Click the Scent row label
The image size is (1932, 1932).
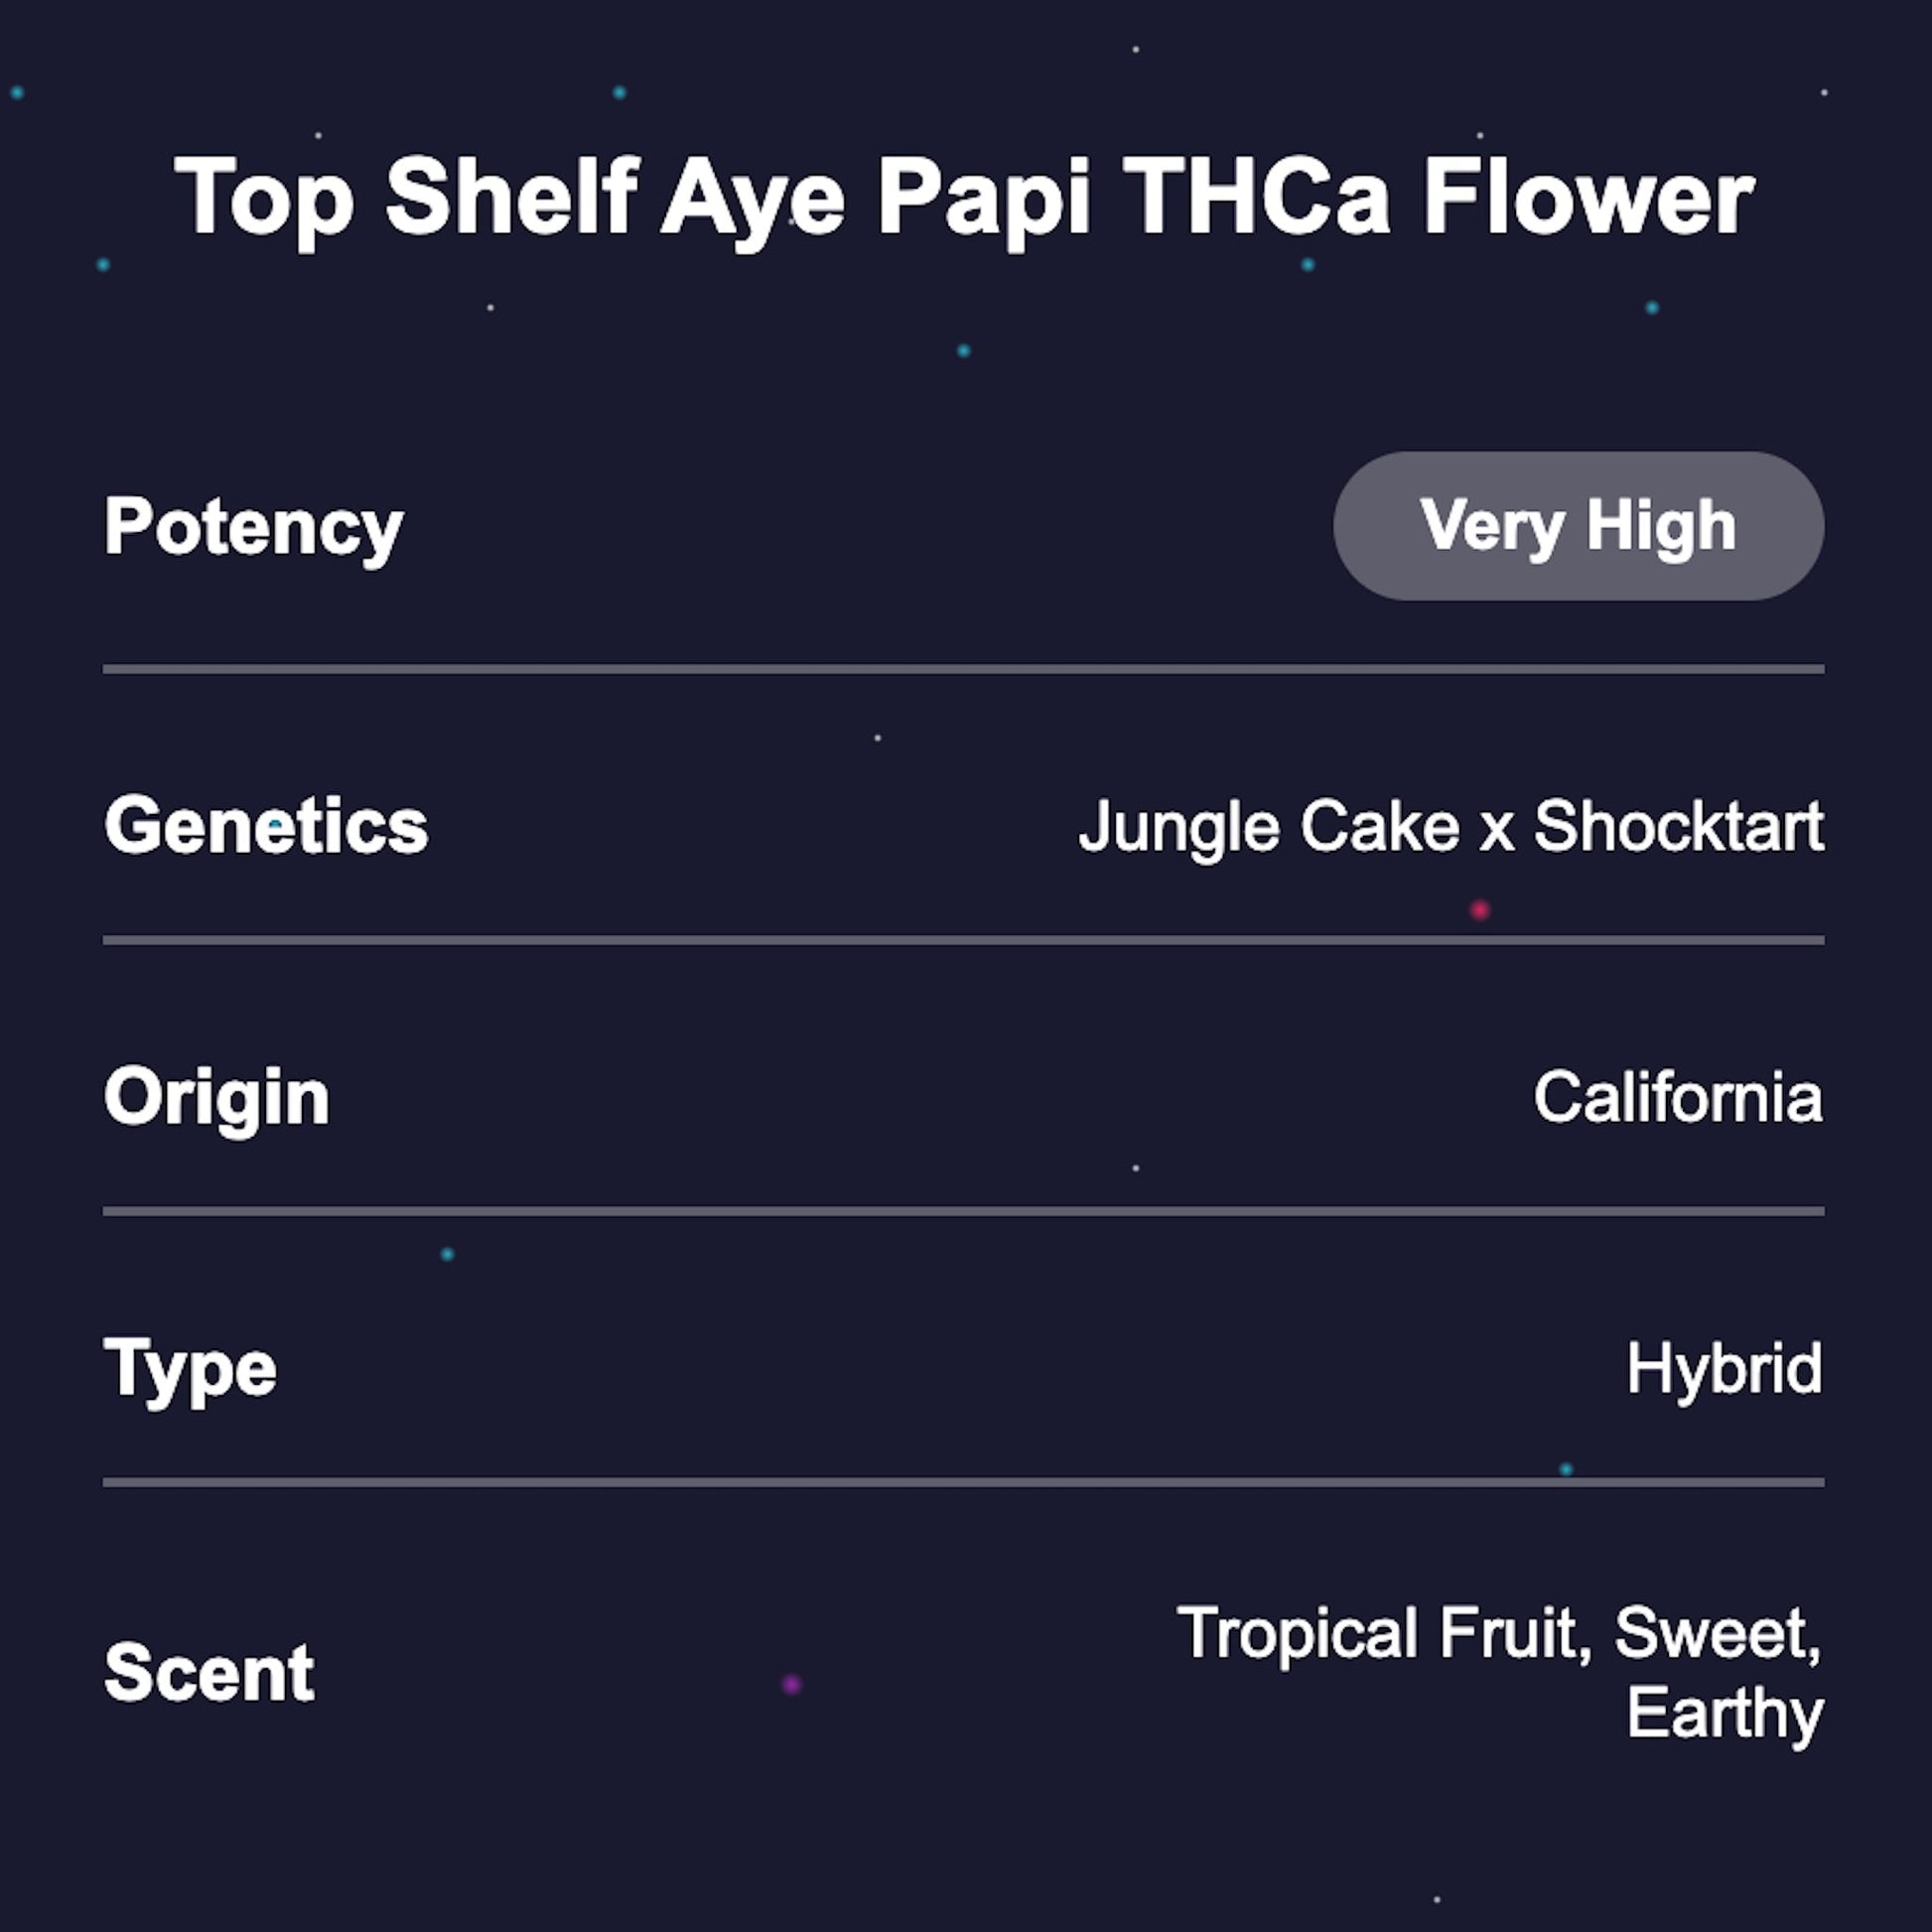click(x=209, y=1672)
